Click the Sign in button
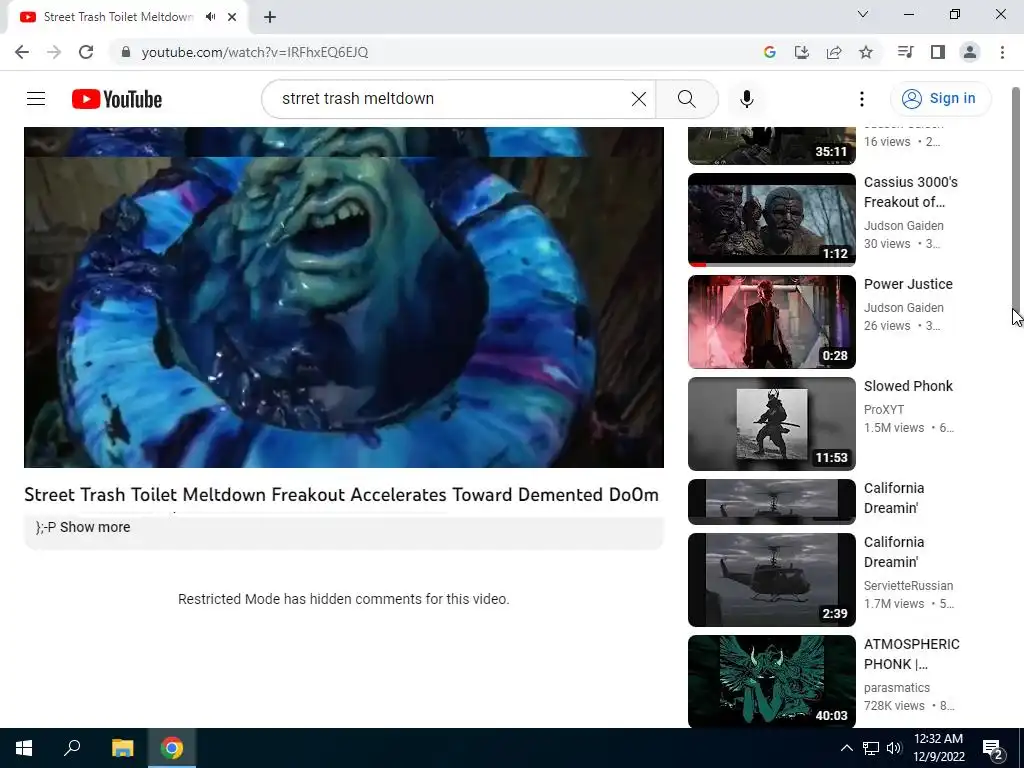 tap(940, 99)
